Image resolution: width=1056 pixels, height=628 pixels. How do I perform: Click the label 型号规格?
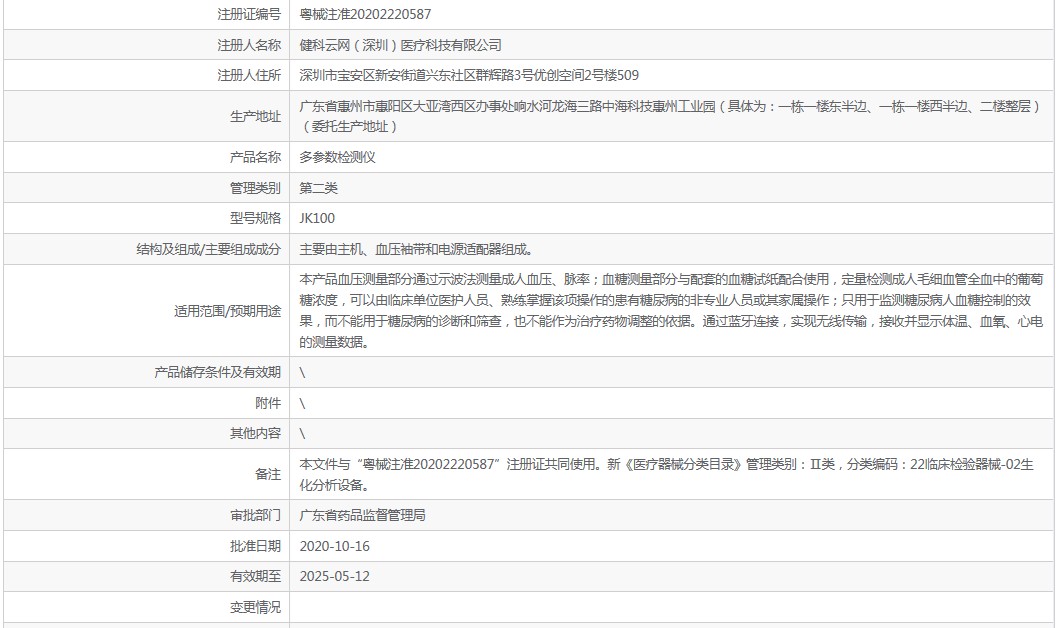pyautogui.click(x=255, y=218)
